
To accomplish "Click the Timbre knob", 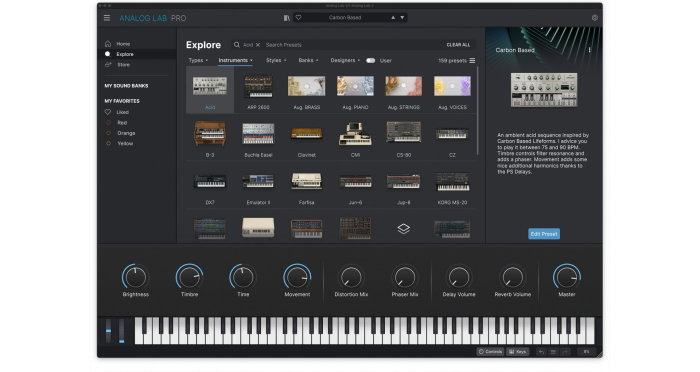I will click(189, 277).
